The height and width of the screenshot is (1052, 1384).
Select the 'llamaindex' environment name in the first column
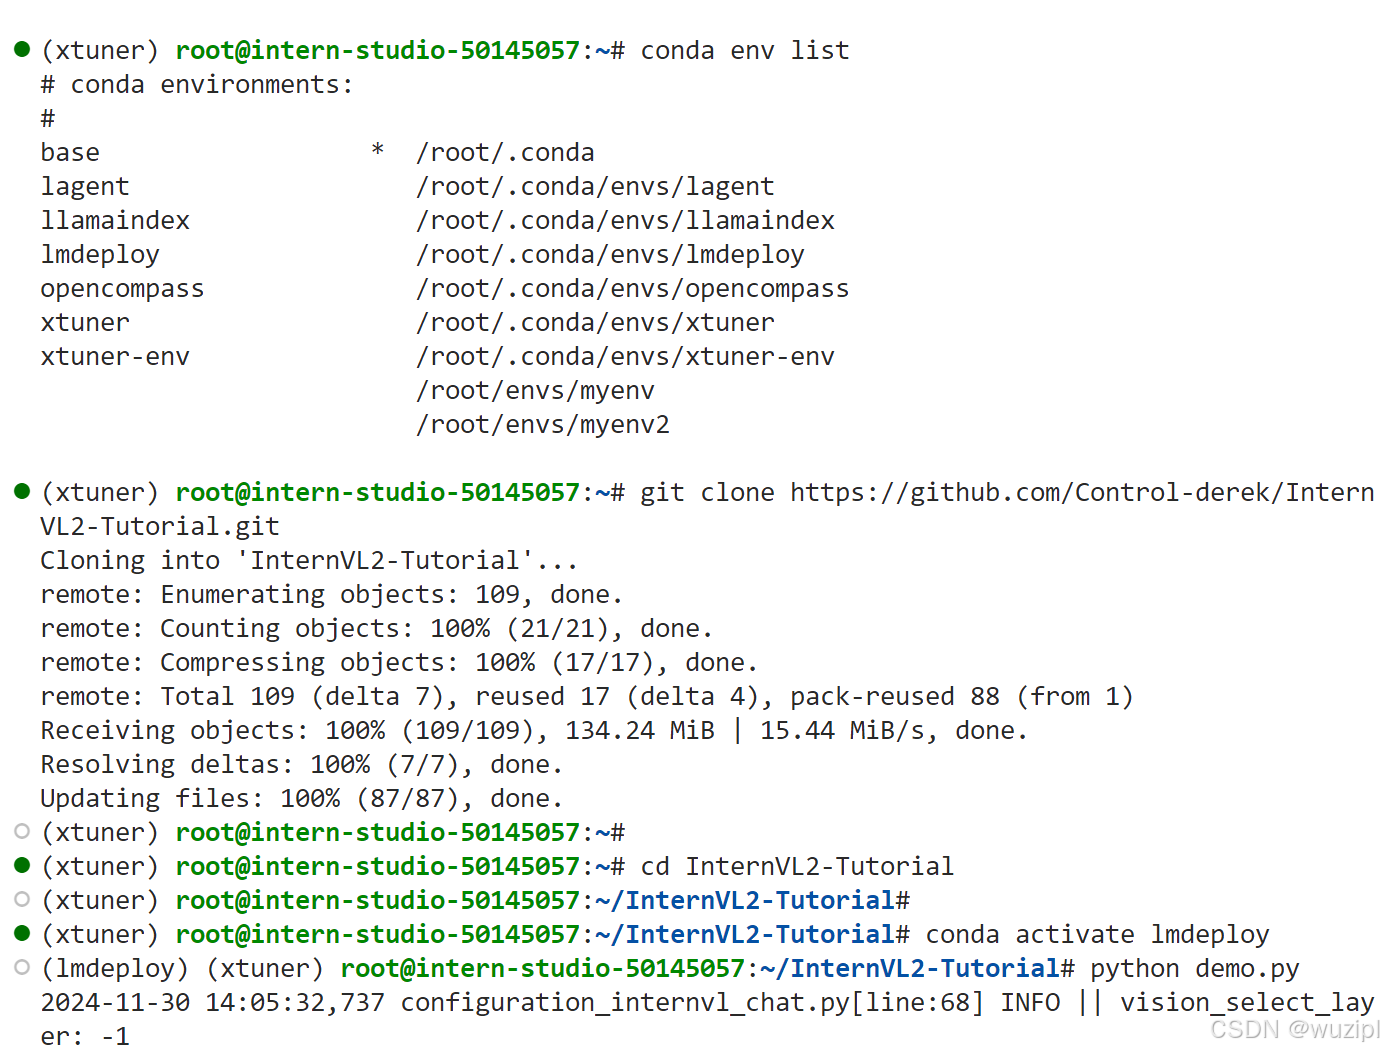click(x=115, y=220)
